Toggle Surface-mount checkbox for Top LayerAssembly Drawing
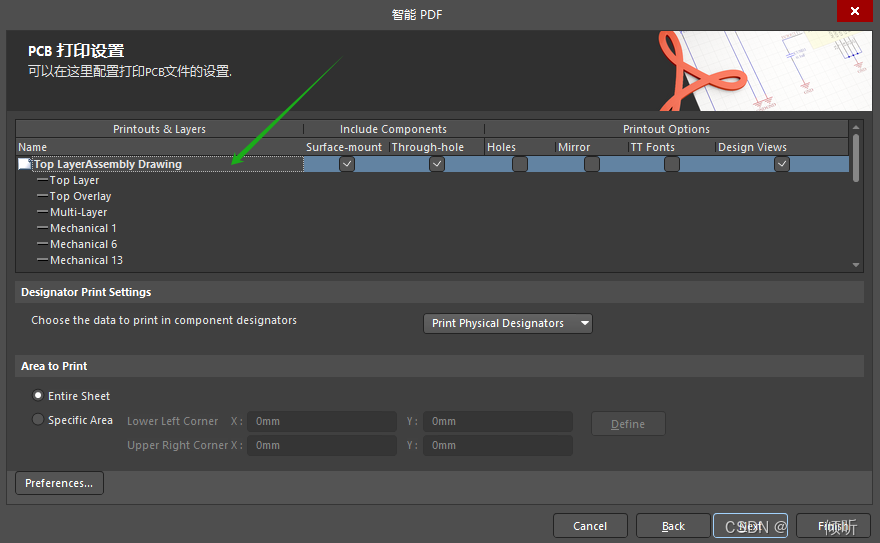Screen dimensions: 880x543 pos(347,164)
